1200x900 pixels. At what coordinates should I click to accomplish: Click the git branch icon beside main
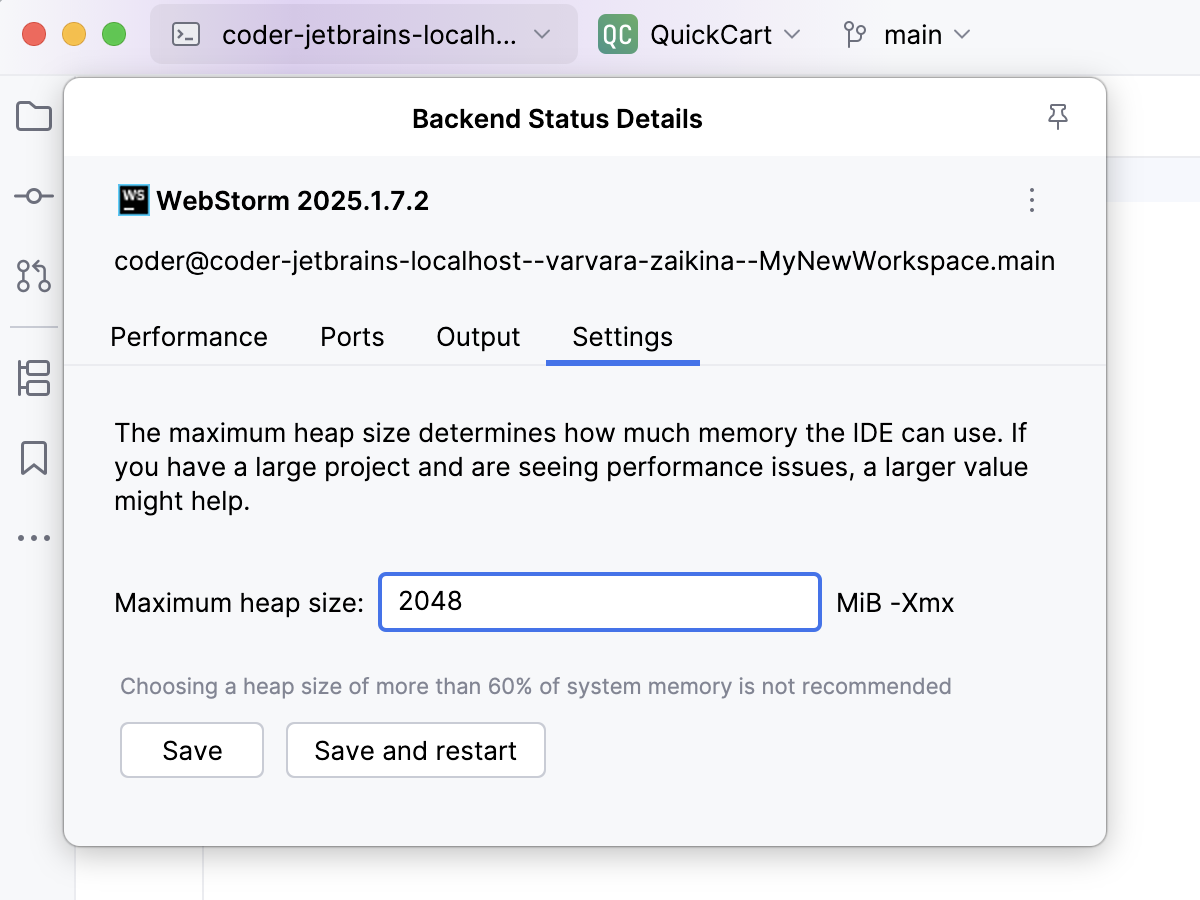(x=854, y=35)
